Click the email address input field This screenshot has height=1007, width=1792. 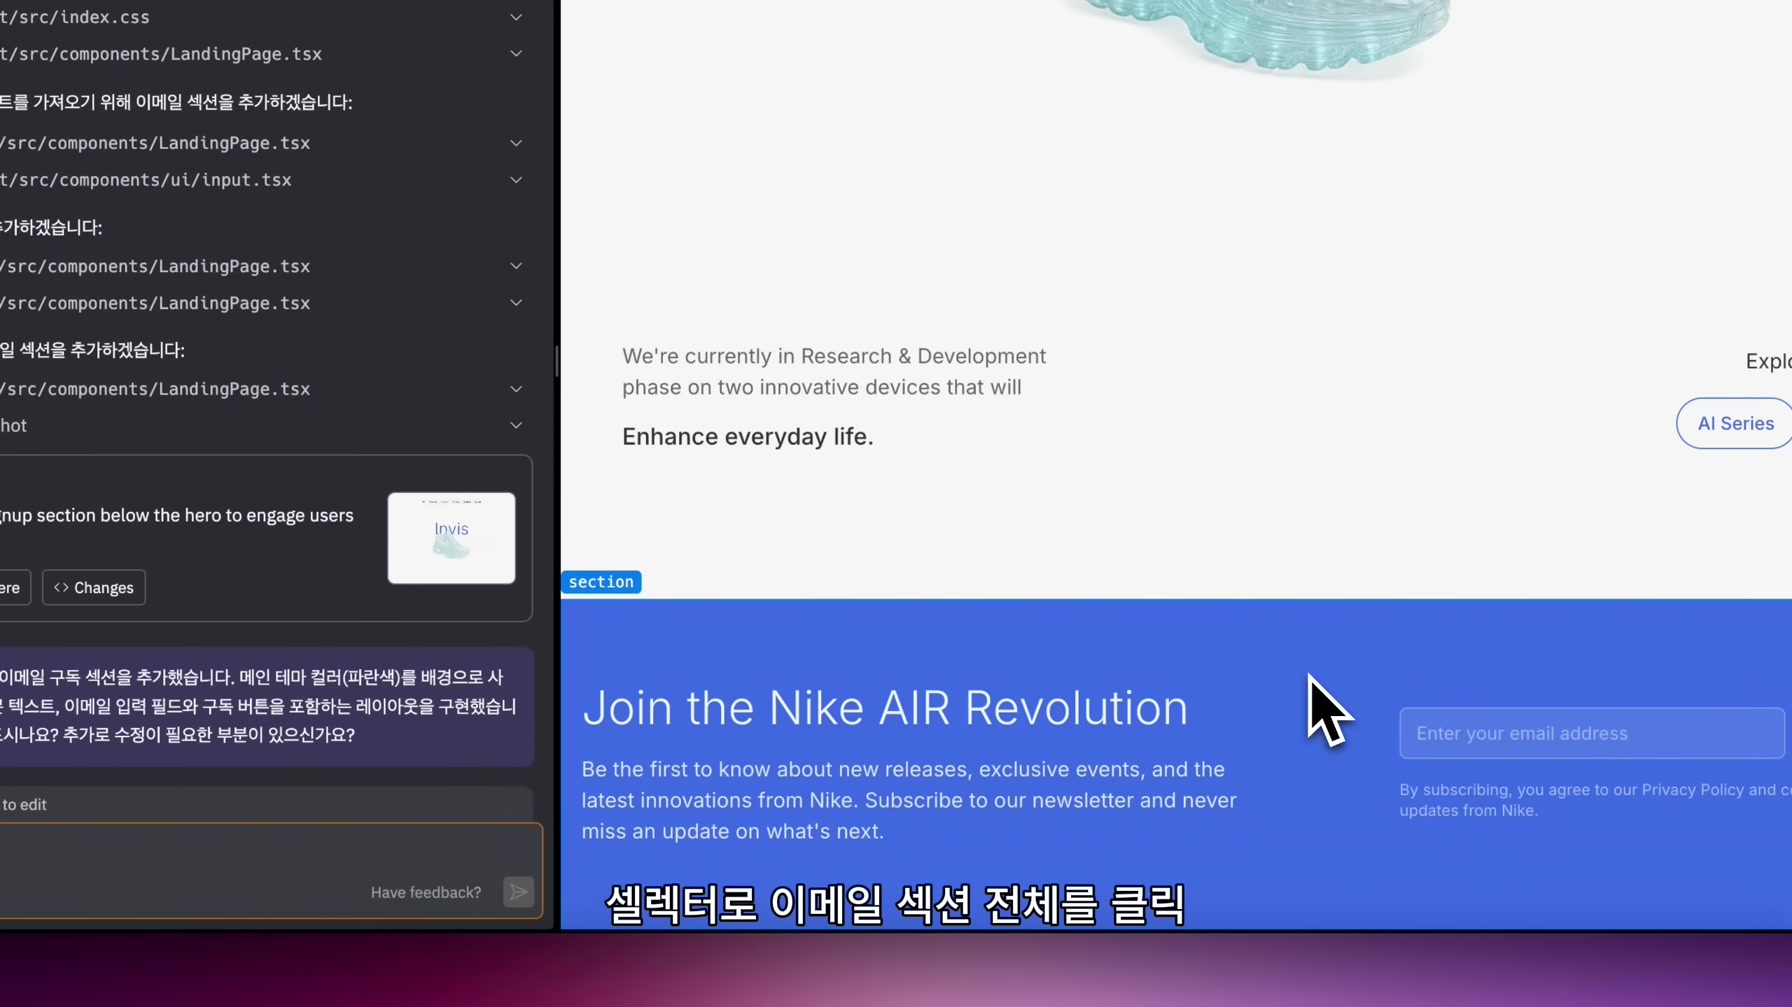point(1594,733)
